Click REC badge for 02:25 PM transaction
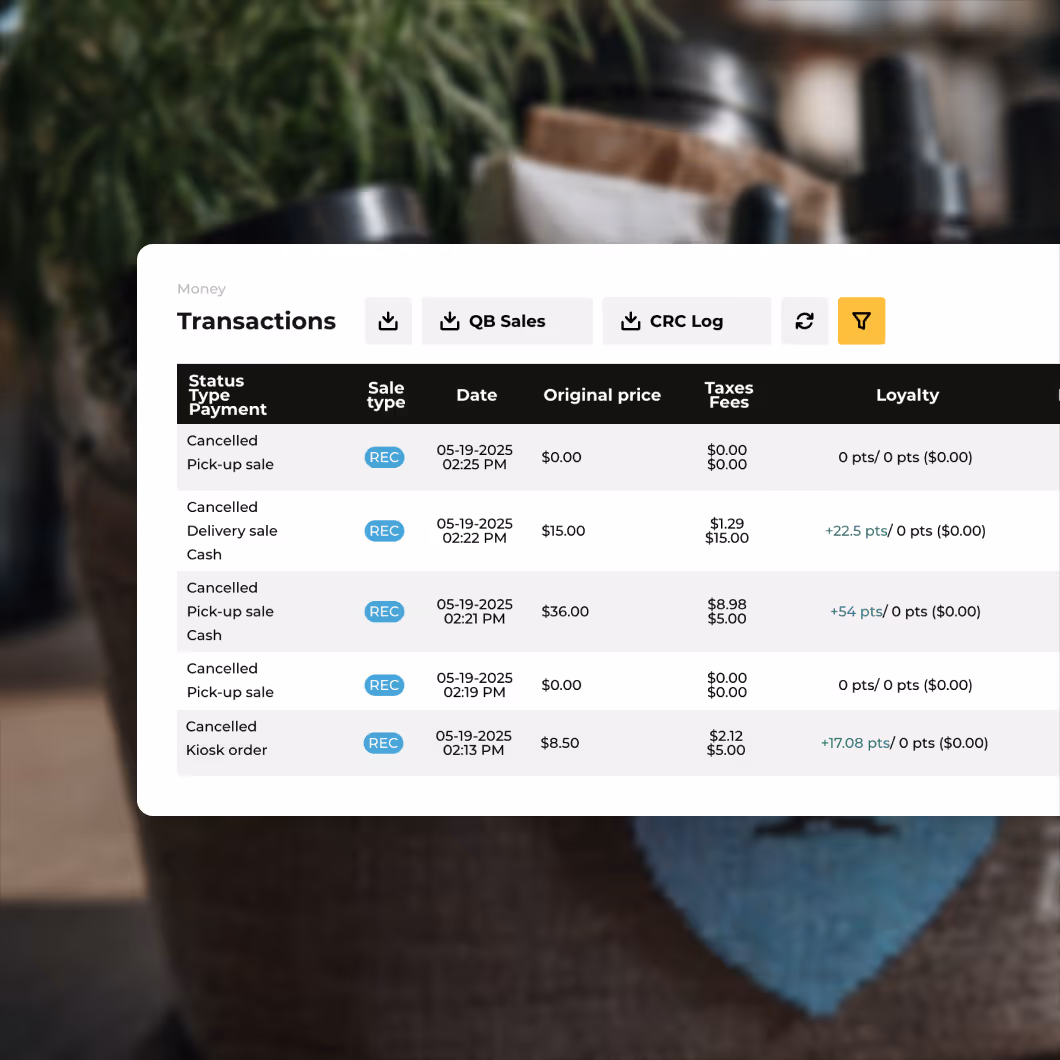The width and height of the screenshot is (1060, 1060). coord(384,457)
